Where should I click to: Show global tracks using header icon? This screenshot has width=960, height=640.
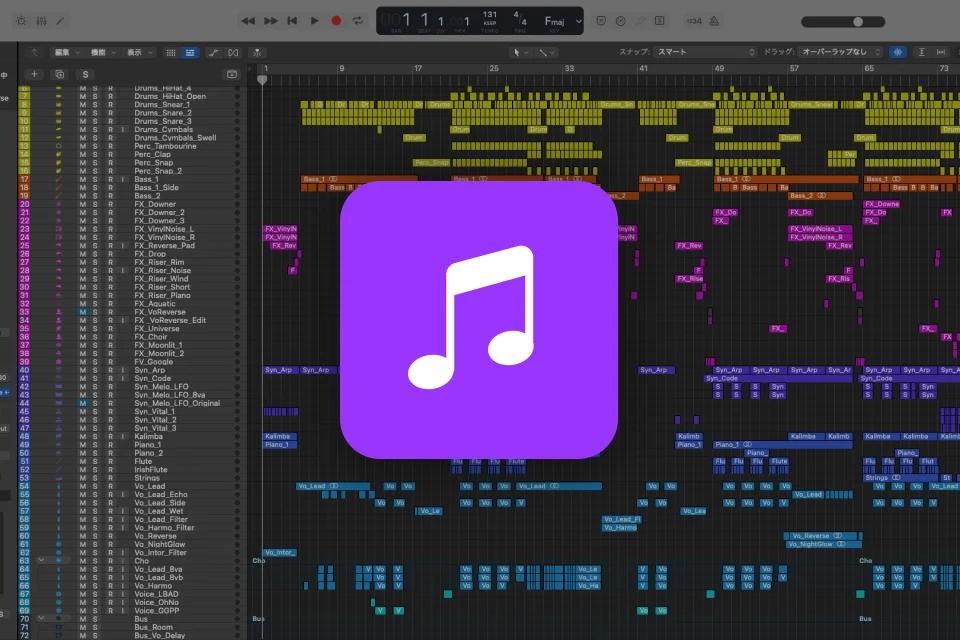pos(231,74)
